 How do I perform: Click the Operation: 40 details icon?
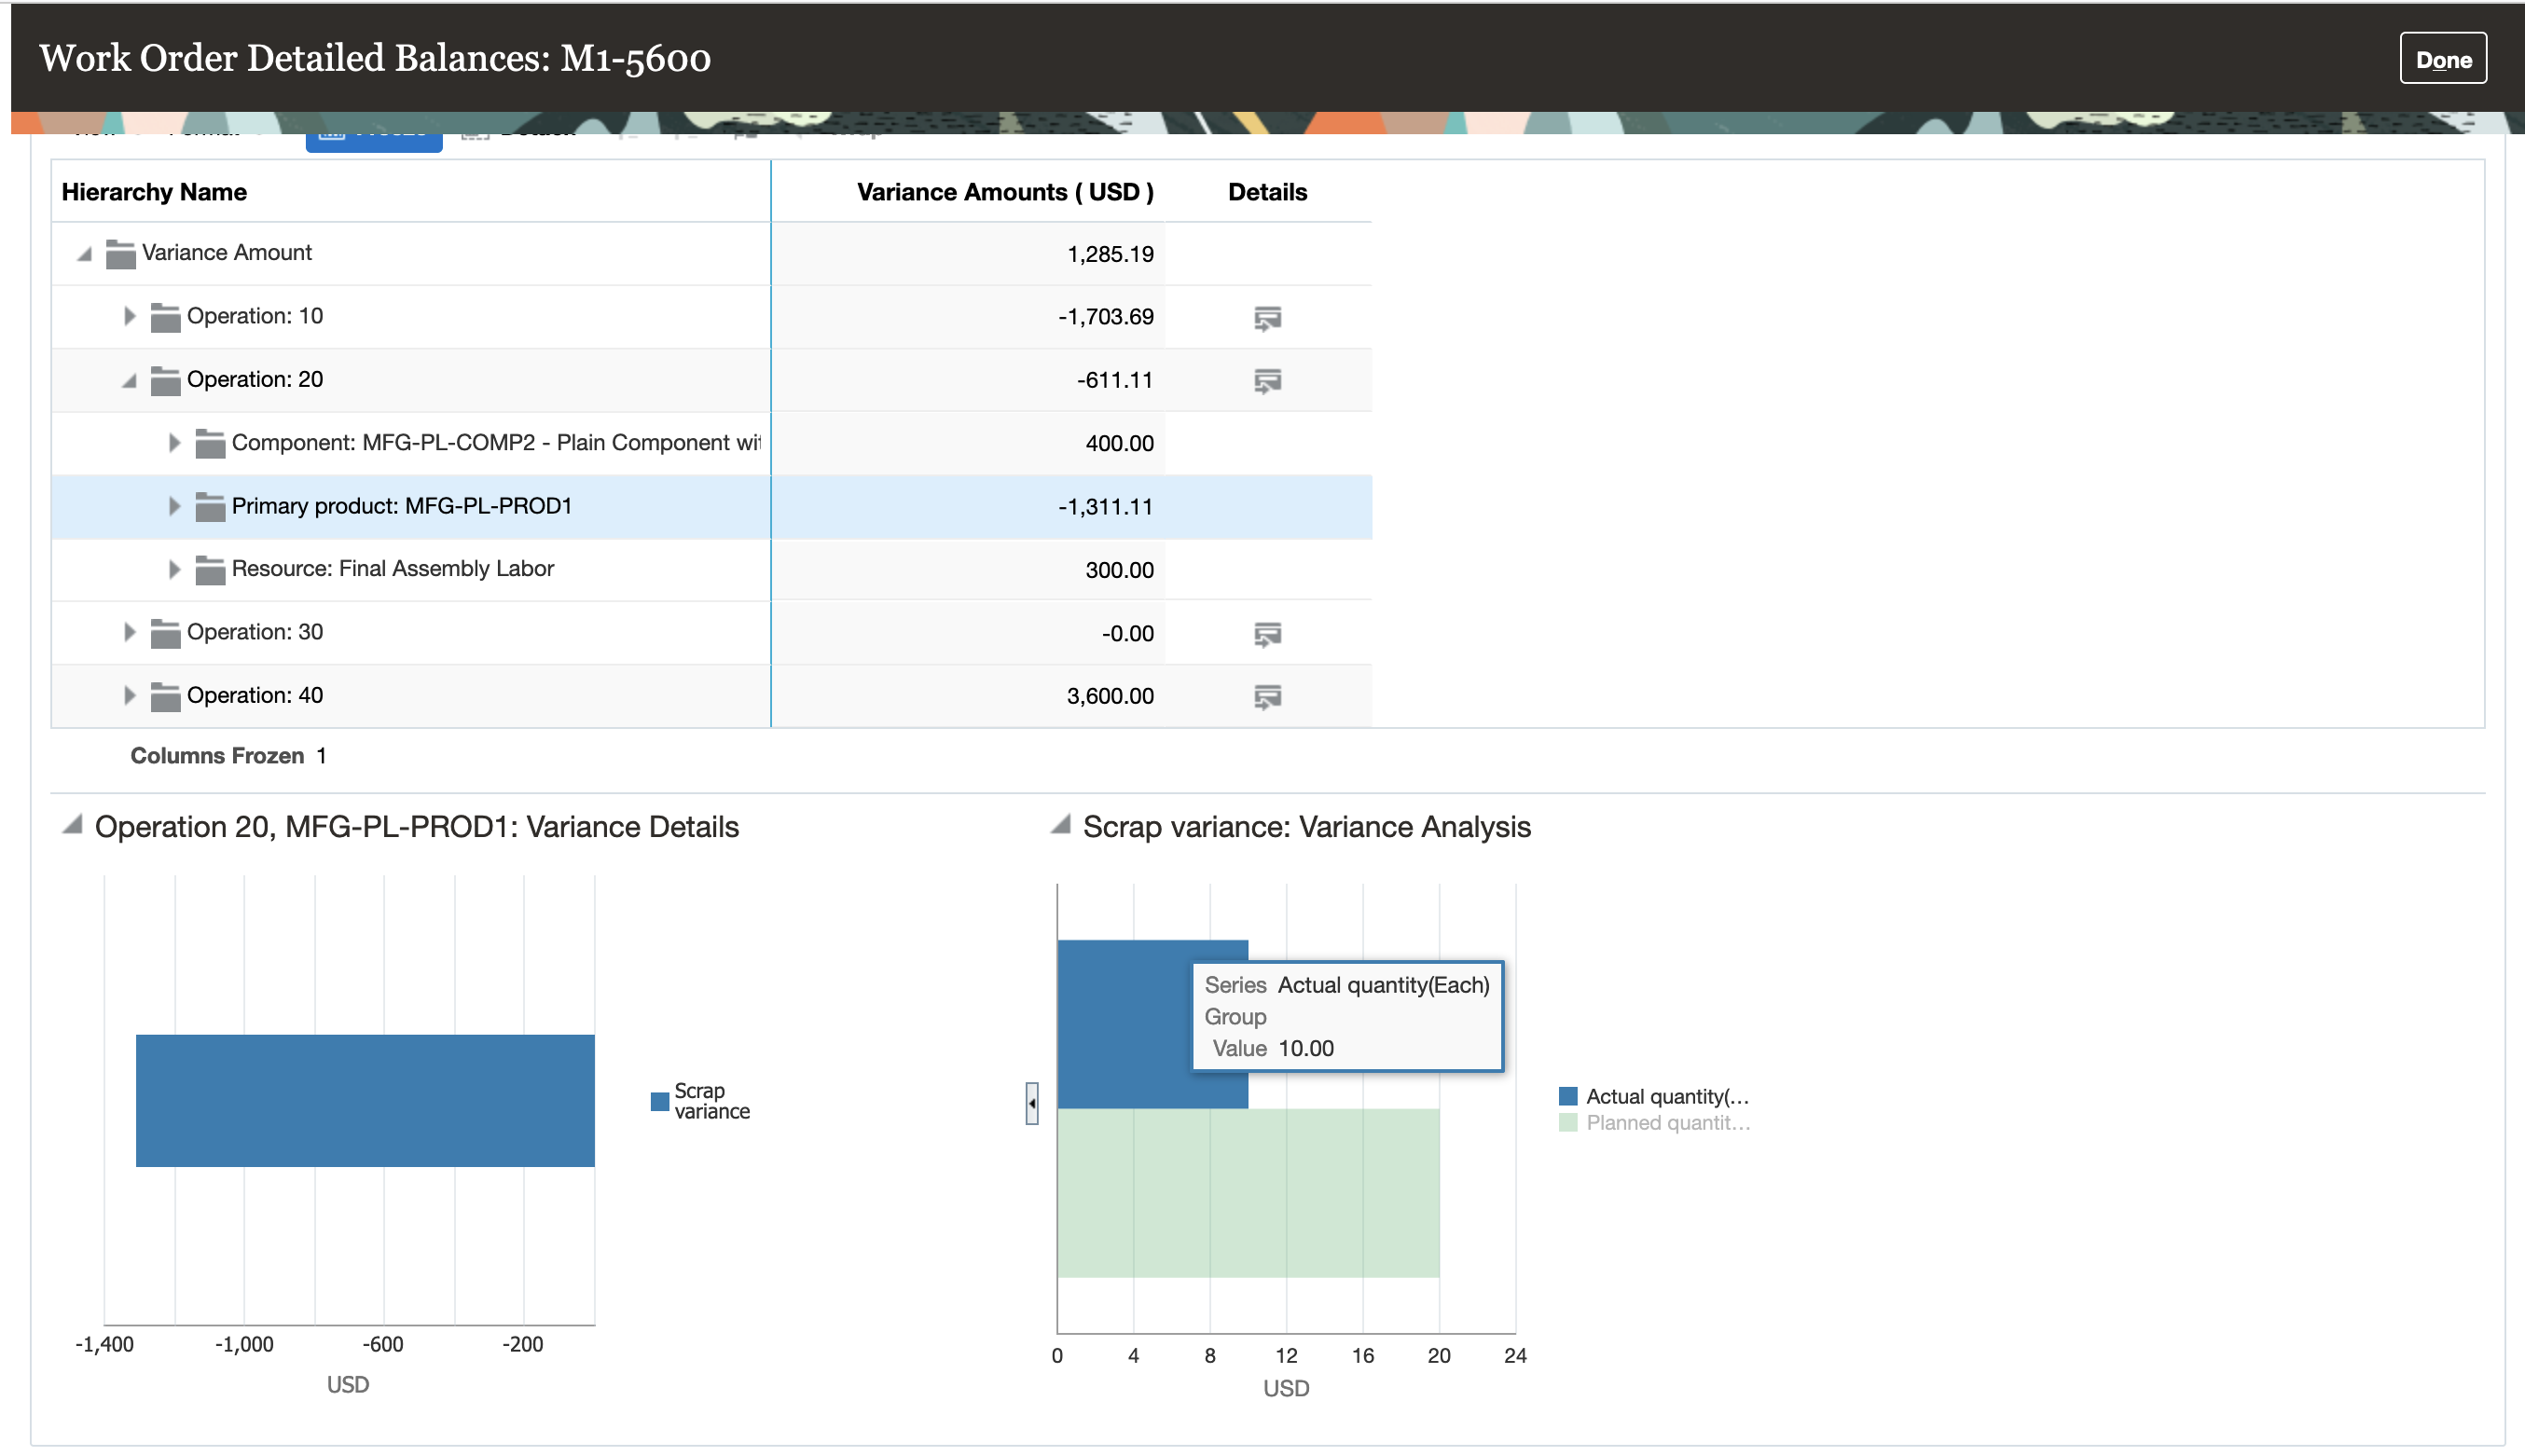[1267, 697]
